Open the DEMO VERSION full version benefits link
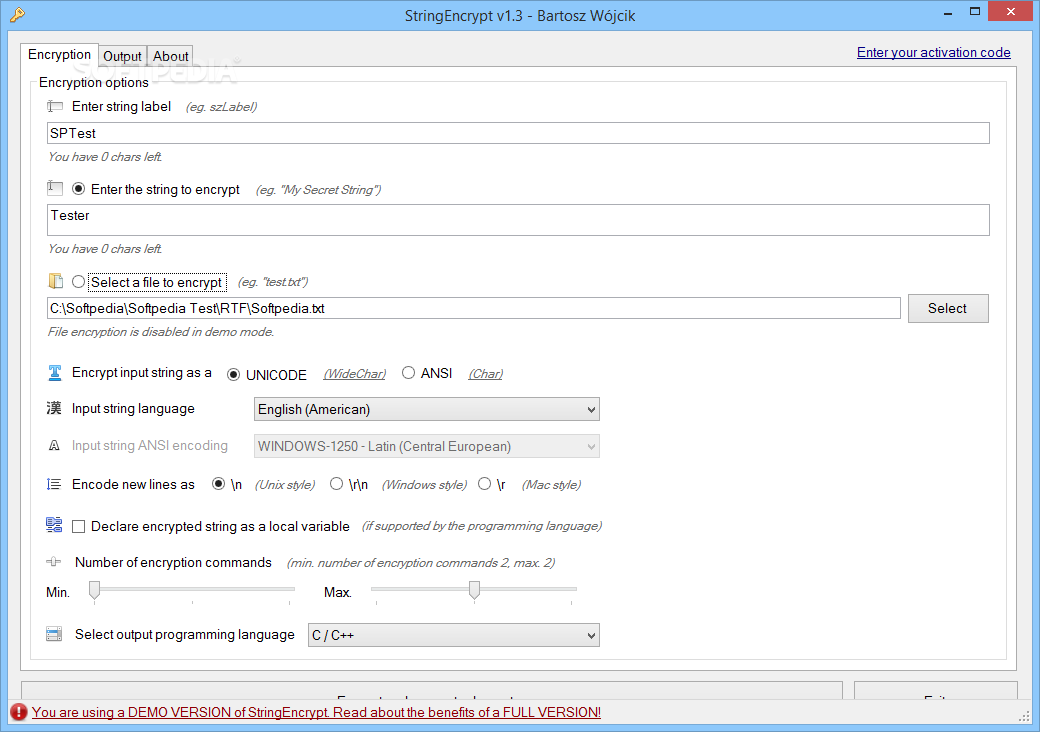The image size is (1040, 732). point(316,712)
